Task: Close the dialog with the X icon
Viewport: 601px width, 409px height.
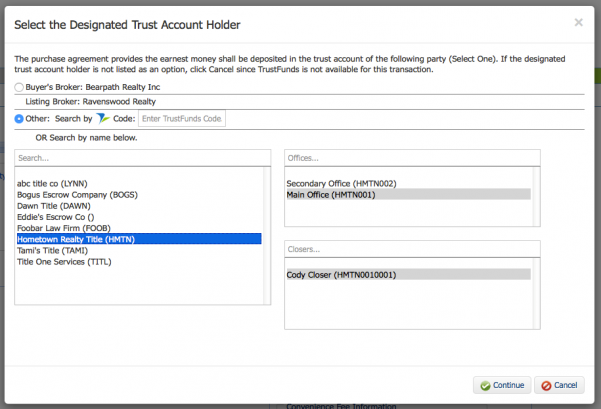Action: click(578, 23)
